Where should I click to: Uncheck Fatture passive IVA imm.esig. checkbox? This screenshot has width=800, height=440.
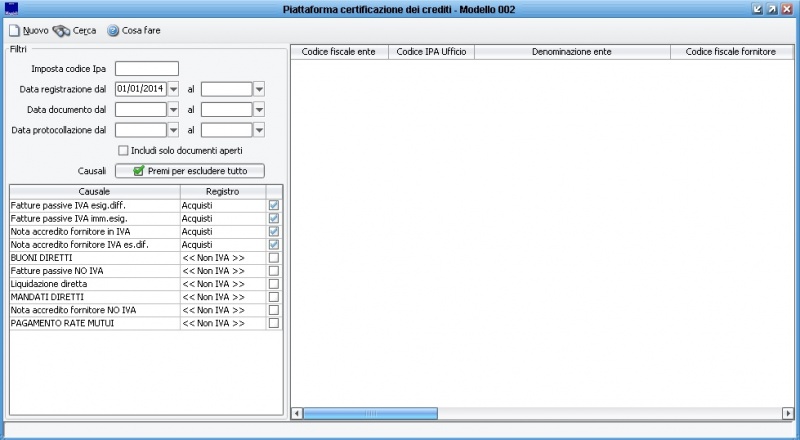coord(274,218)
